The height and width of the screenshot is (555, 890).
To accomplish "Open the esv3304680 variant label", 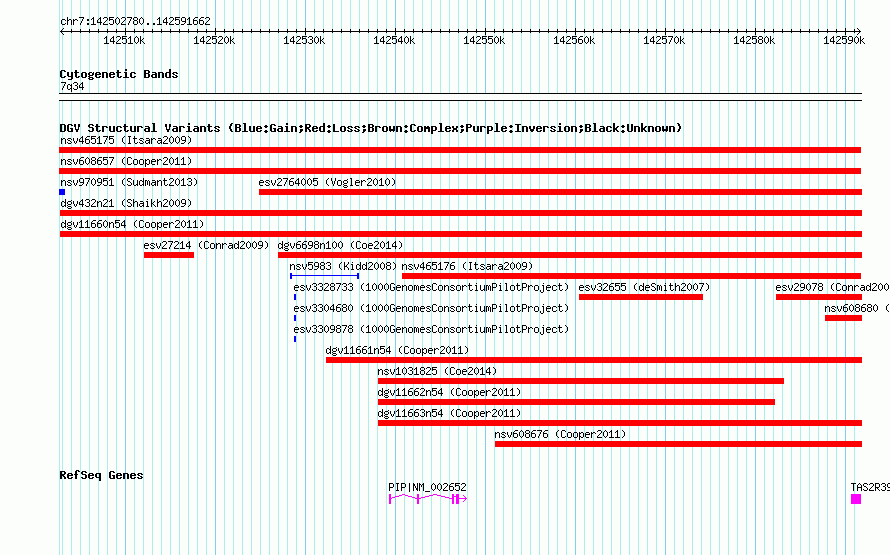I will 431,308.
